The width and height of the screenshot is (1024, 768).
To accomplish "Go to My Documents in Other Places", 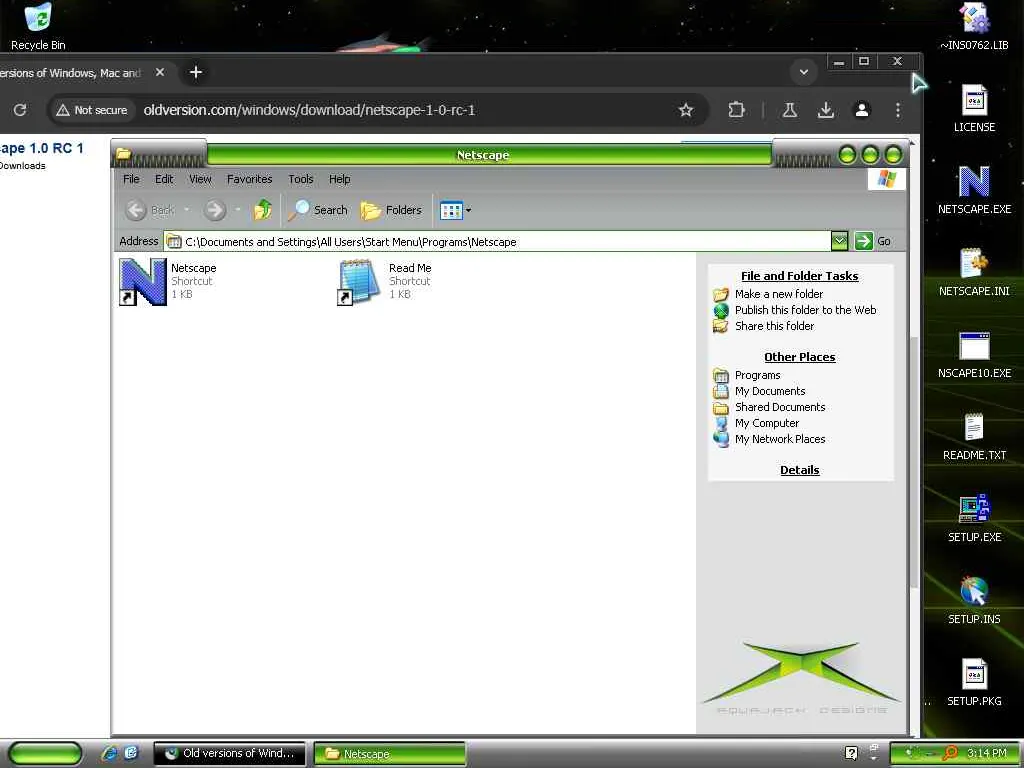I will coord(769,391).
